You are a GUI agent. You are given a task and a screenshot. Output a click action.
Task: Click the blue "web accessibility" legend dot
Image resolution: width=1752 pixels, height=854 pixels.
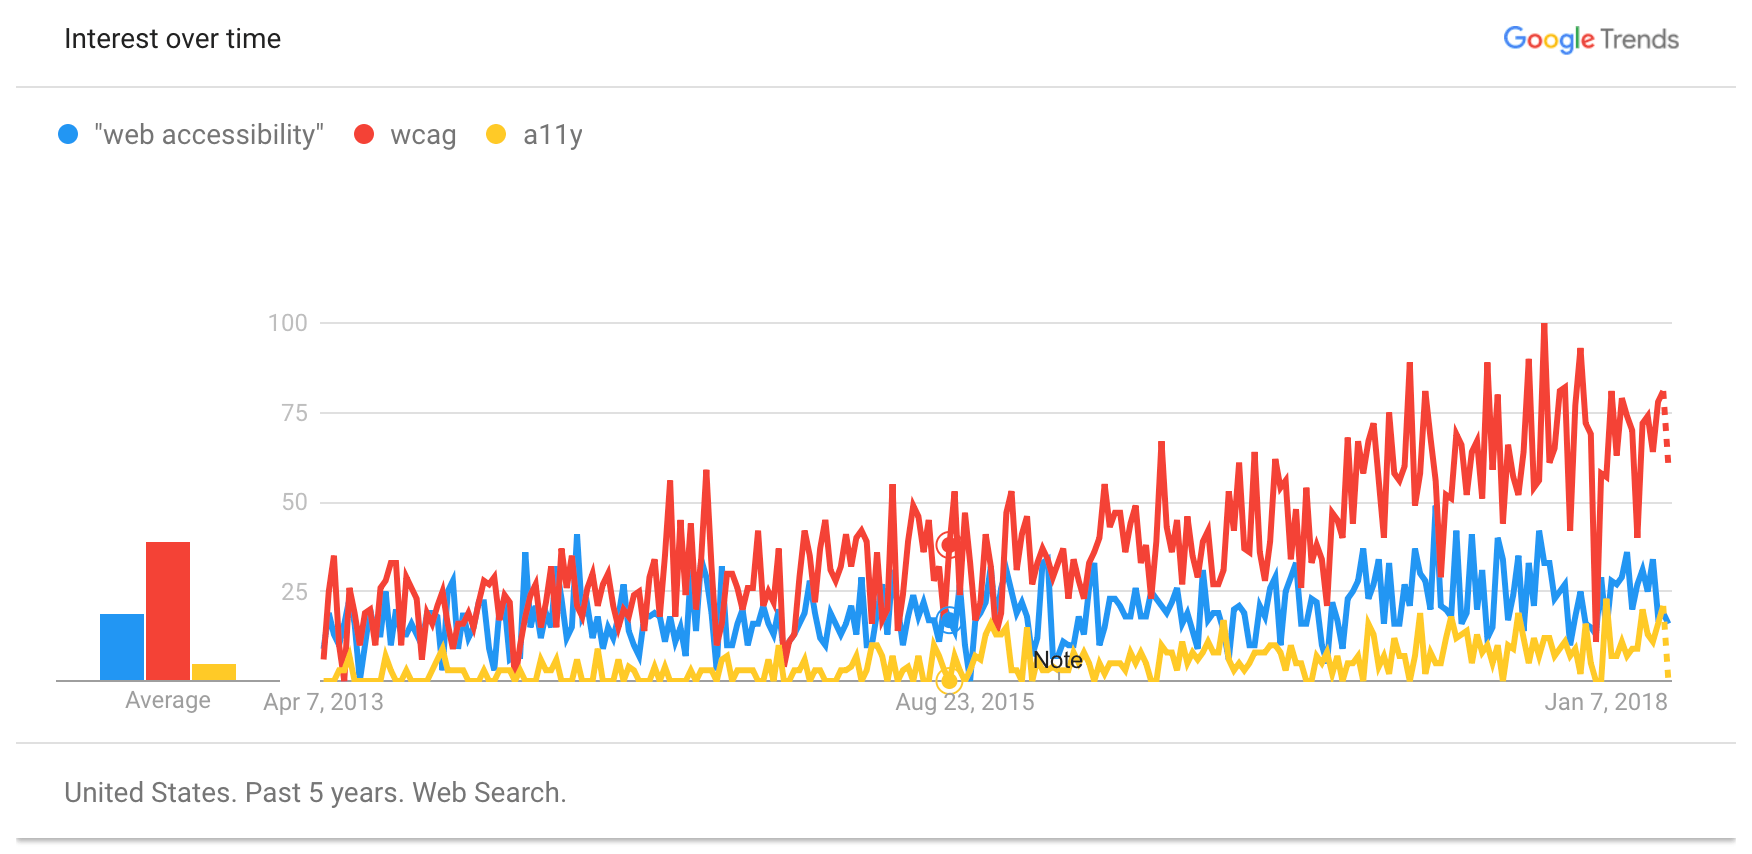[68, 134]
